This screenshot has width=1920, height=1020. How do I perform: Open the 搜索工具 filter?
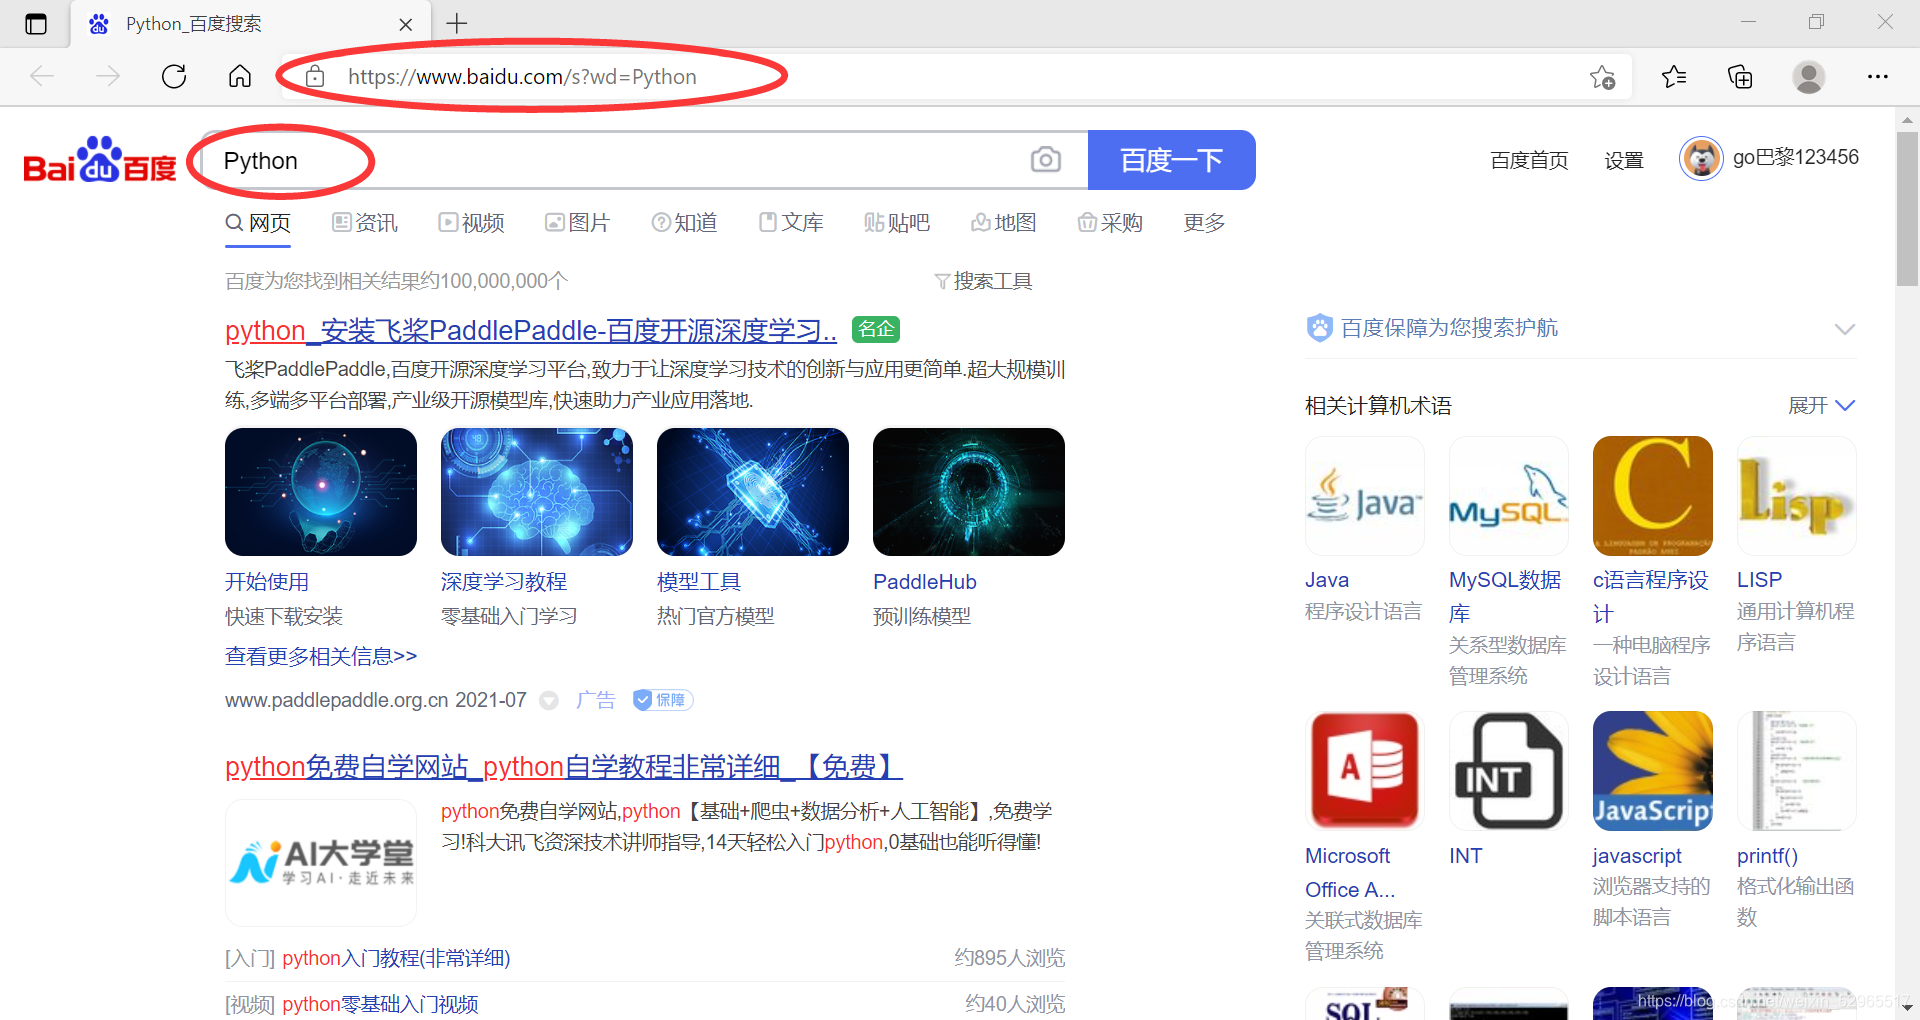coord(983,281)
